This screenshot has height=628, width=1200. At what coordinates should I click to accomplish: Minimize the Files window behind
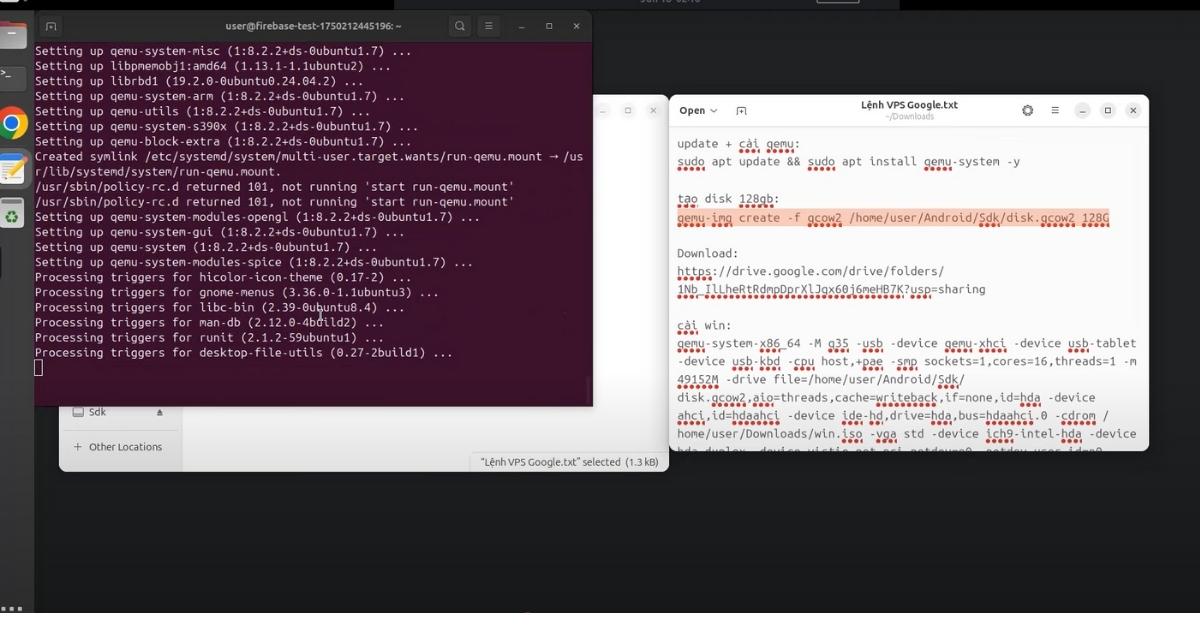pos(603,110)
